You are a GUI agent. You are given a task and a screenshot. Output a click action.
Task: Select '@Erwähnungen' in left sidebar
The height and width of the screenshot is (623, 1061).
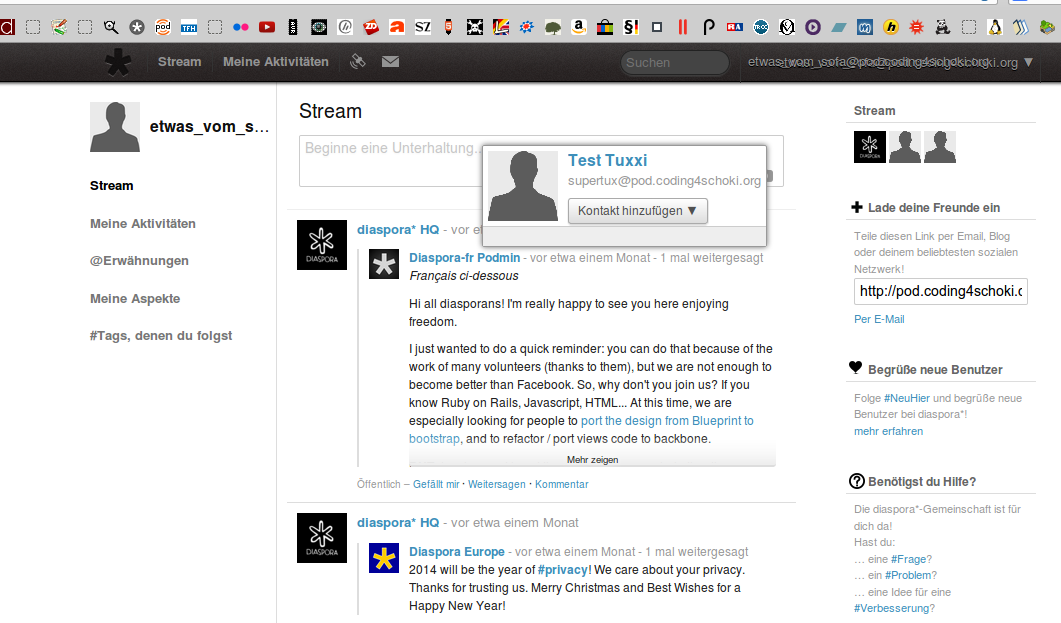click(139, 261)
